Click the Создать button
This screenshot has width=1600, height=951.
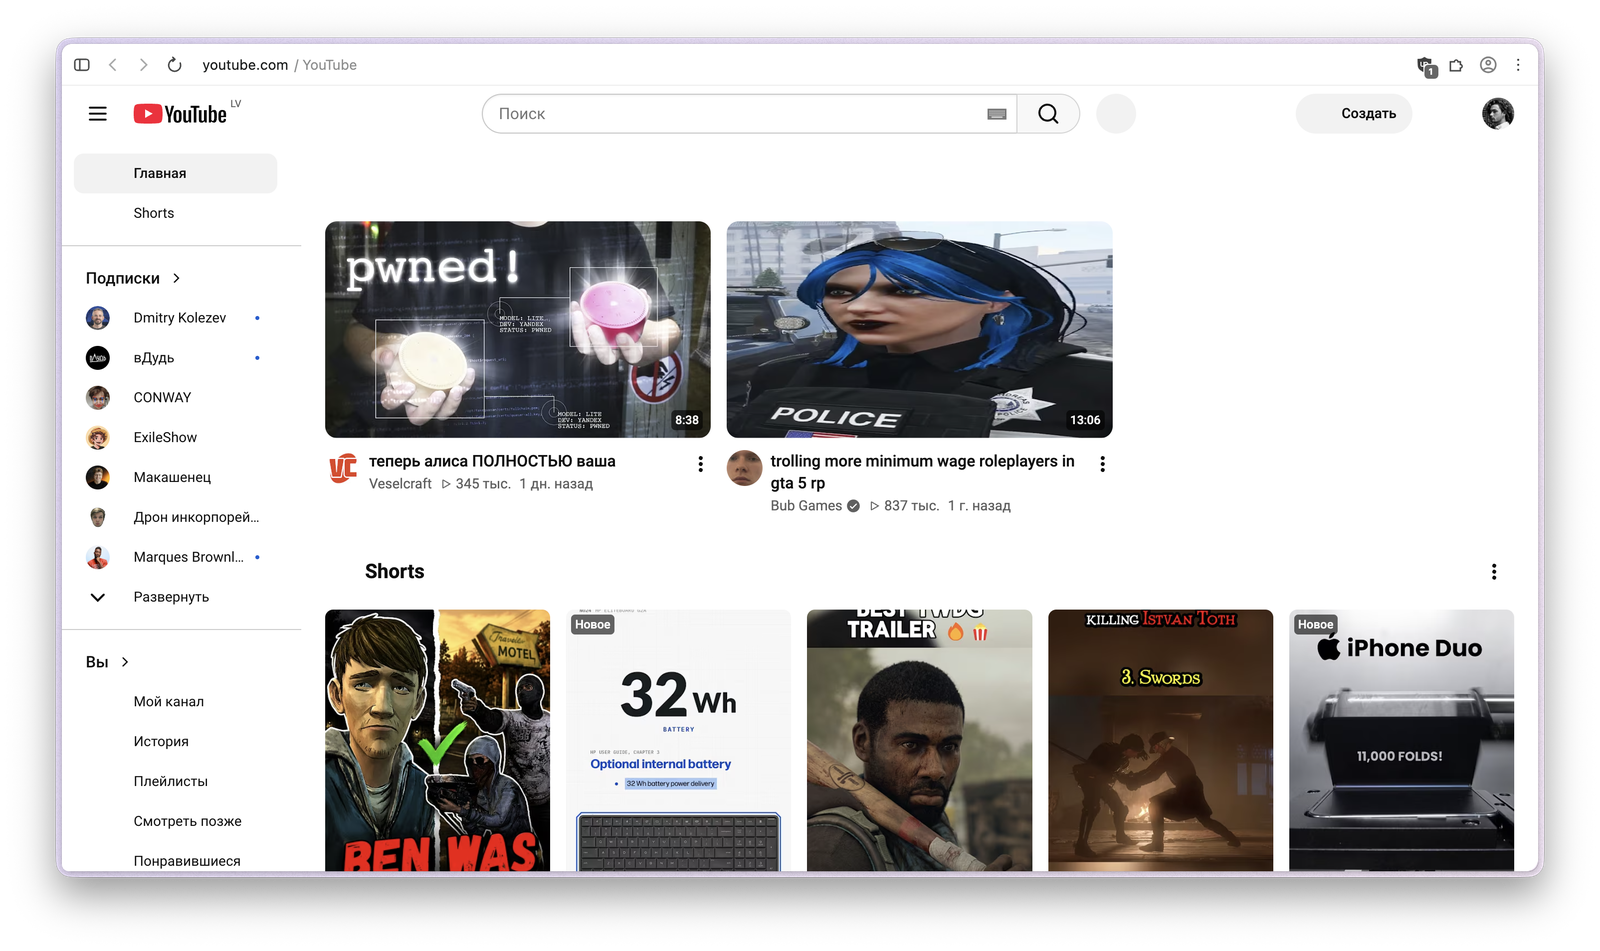[1354, 114]
